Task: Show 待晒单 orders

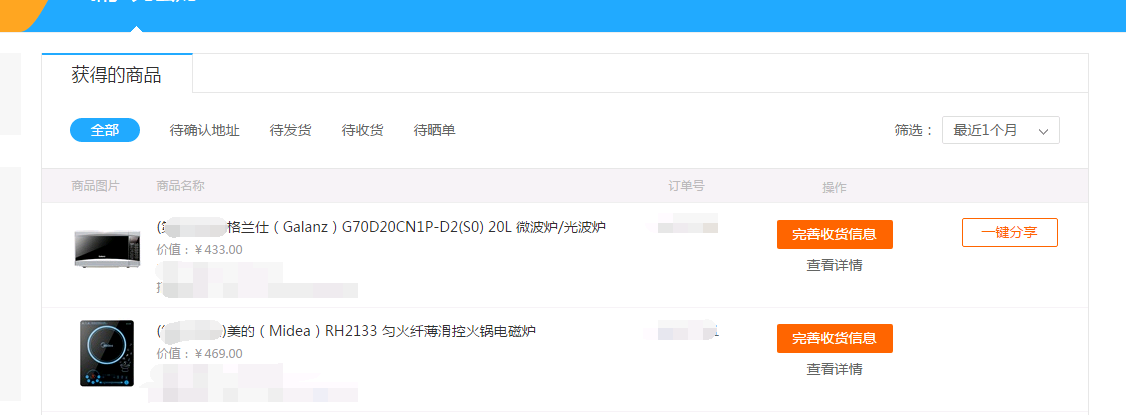Action: tap(434, 131)
